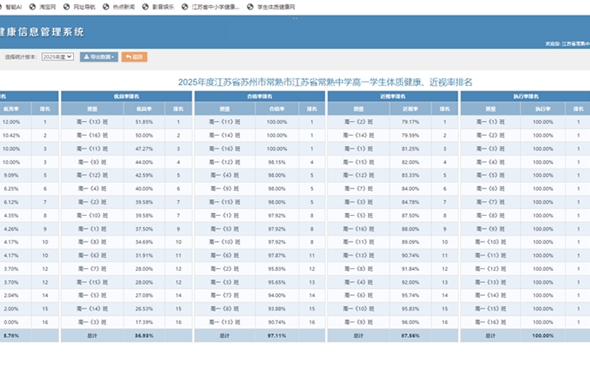Click 总计 label in 执行率排名 table
Screen dimensions: 590x380
click(490, 336)
